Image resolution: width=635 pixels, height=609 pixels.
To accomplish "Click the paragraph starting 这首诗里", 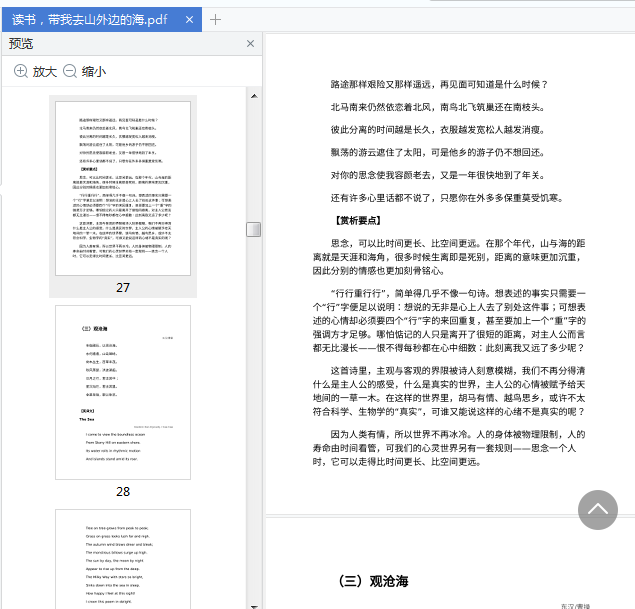I will [449, 391].
